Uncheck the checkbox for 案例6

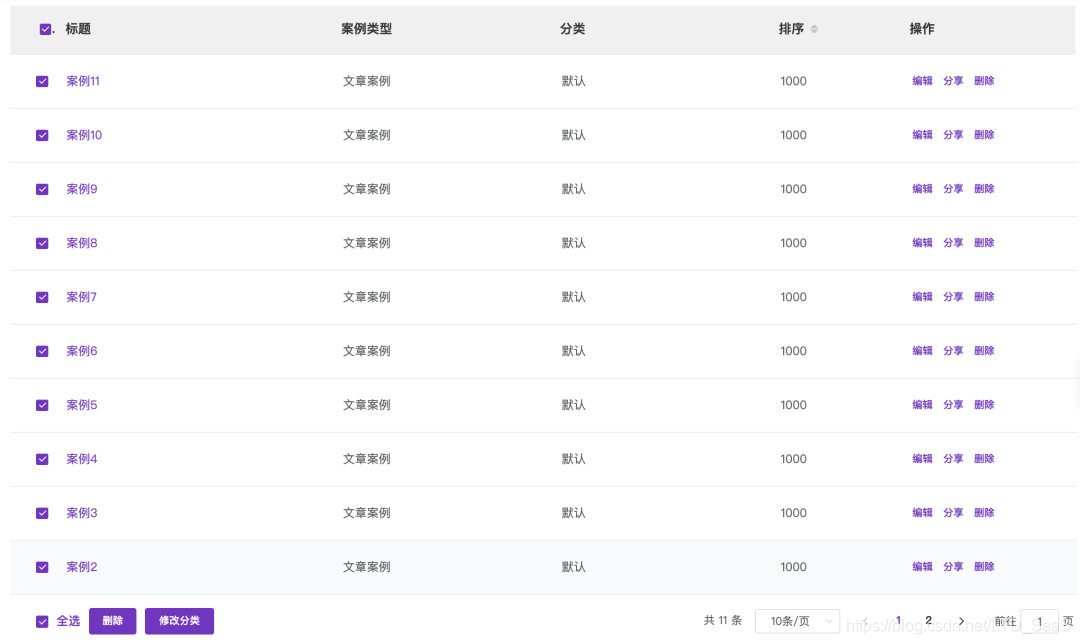(42, 351)
